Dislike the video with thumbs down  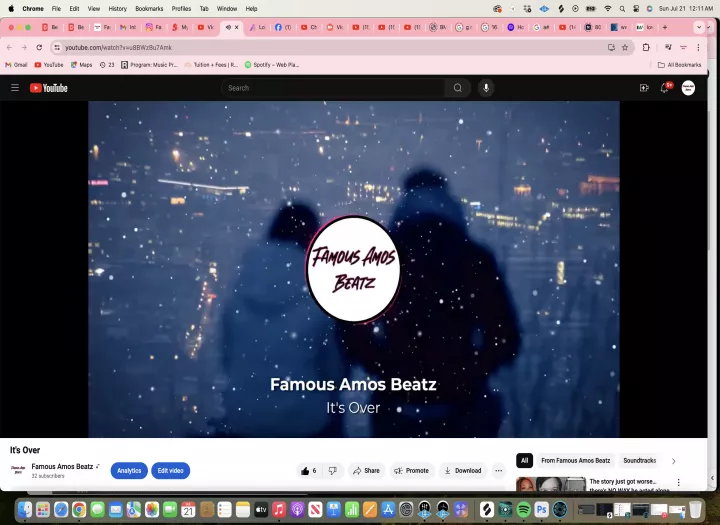point(333,471)
